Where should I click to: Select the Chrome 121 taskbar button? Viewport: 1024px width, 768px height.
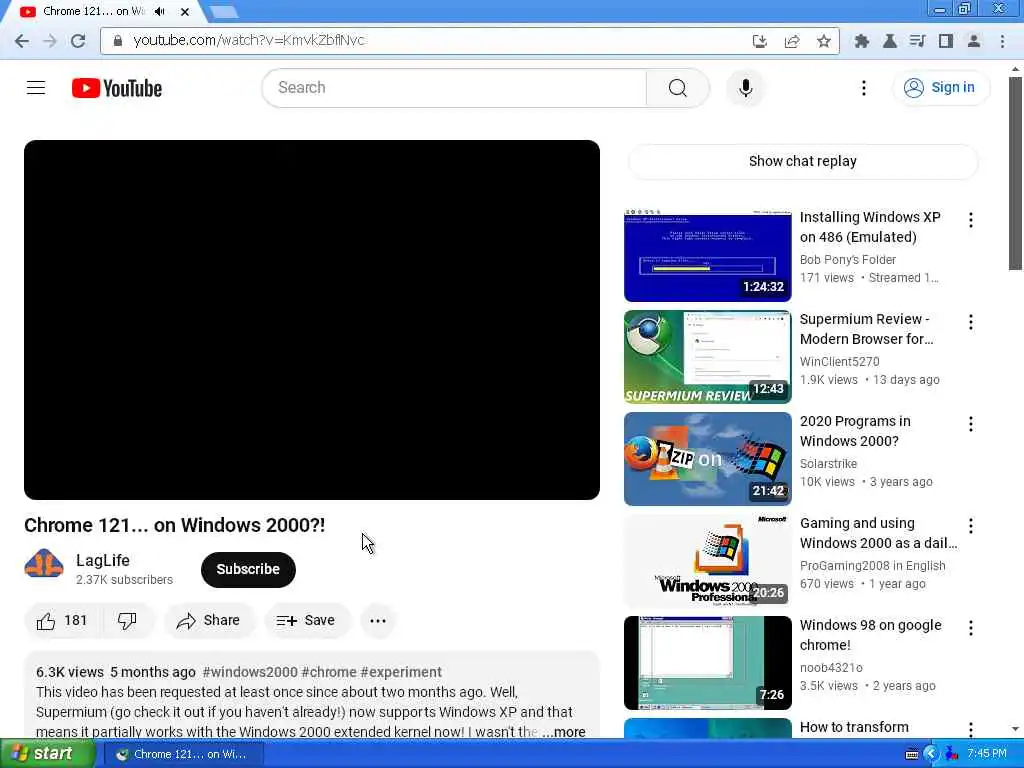[x=184, y=754]
